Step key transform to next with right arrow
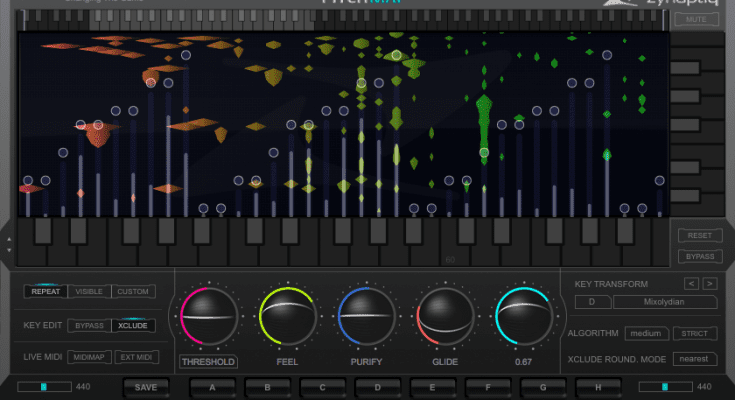 [x=711, y=284]
